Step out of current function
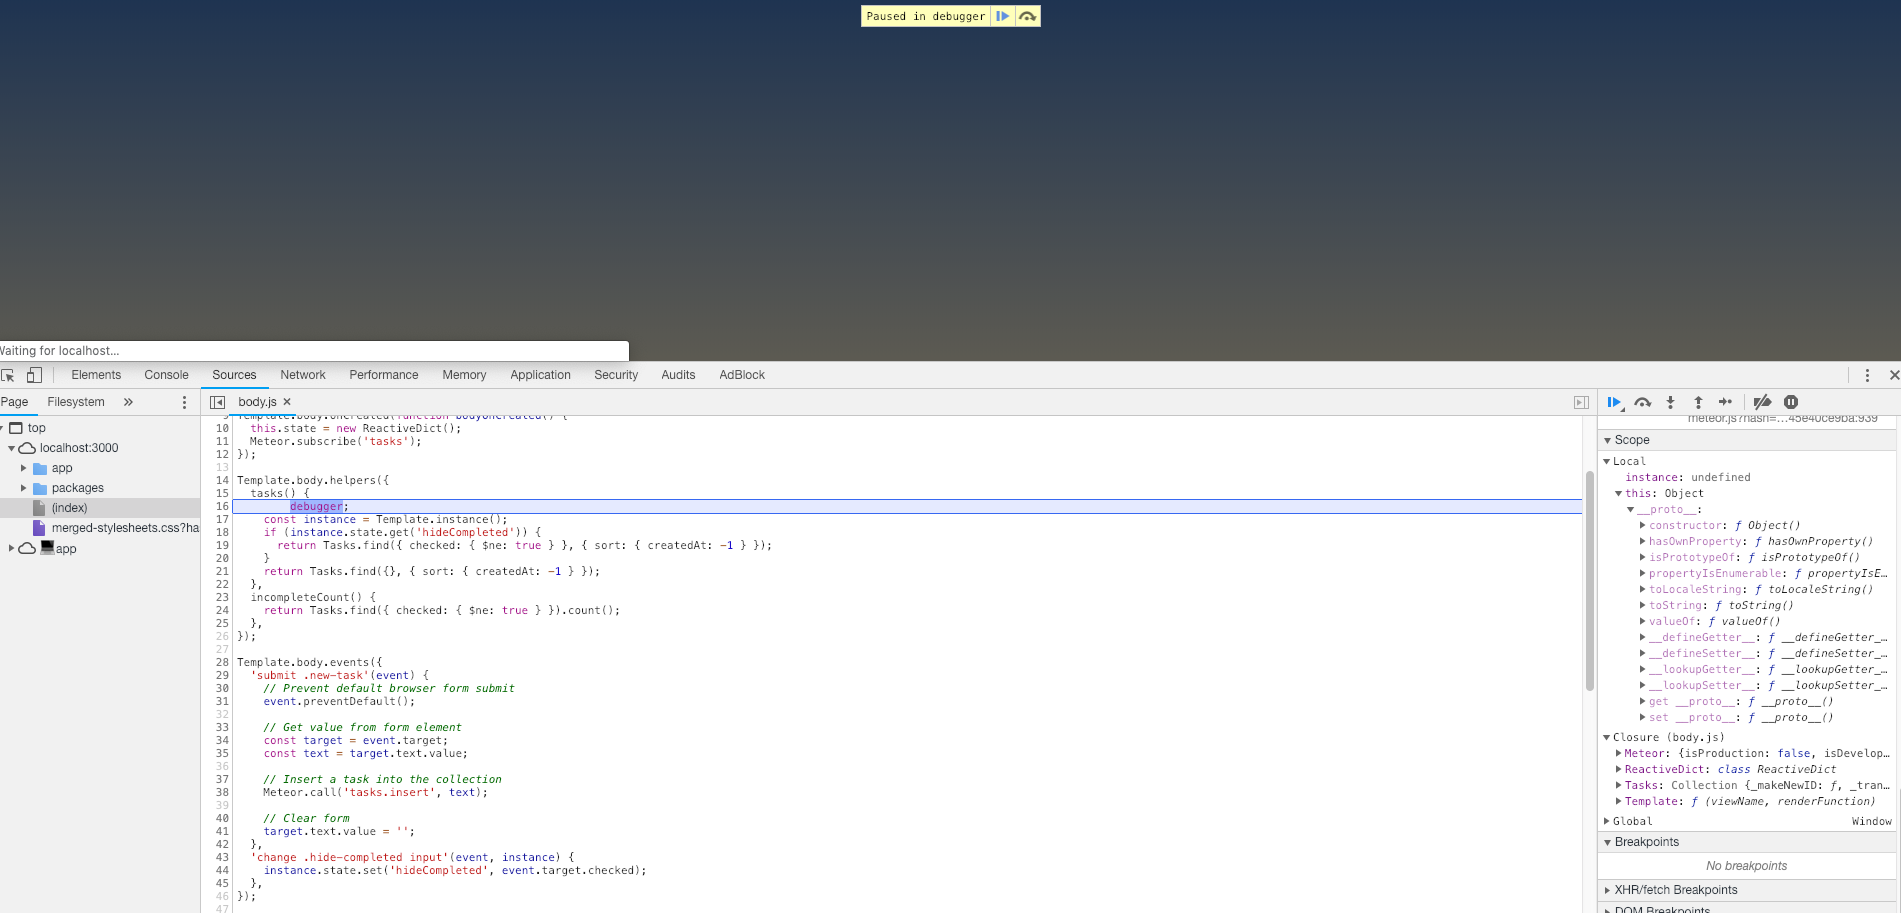 click(1698, 402)
